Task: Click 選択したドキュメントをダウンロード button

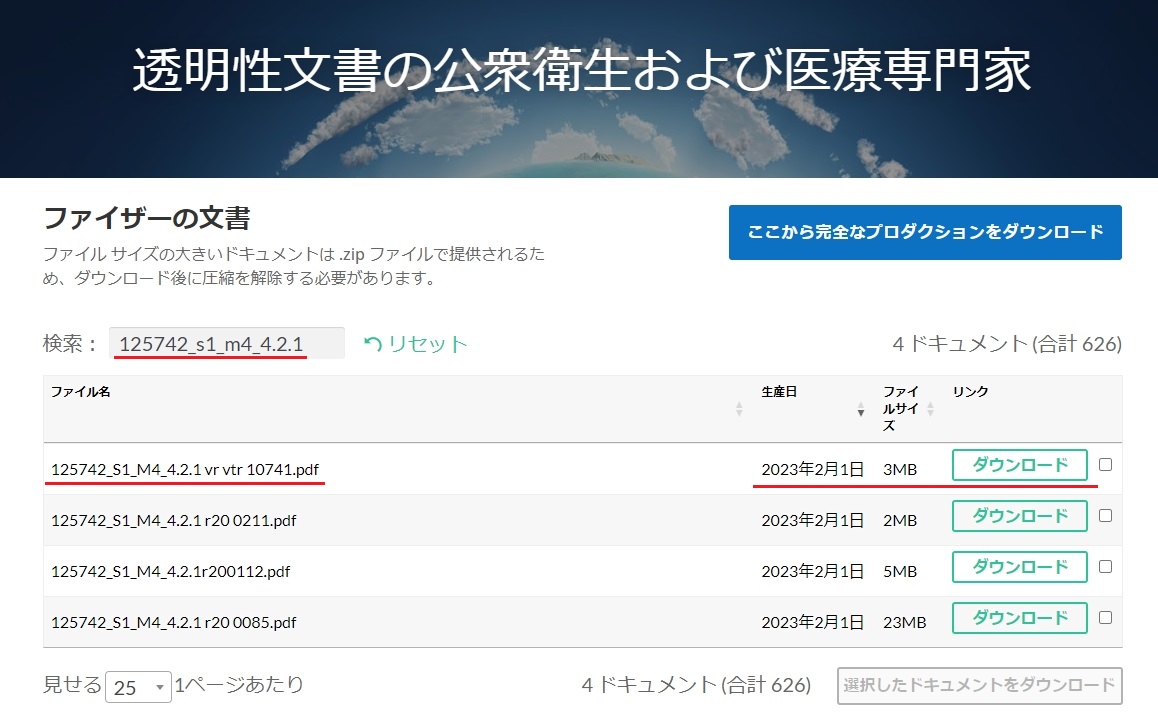Action: 979,686
